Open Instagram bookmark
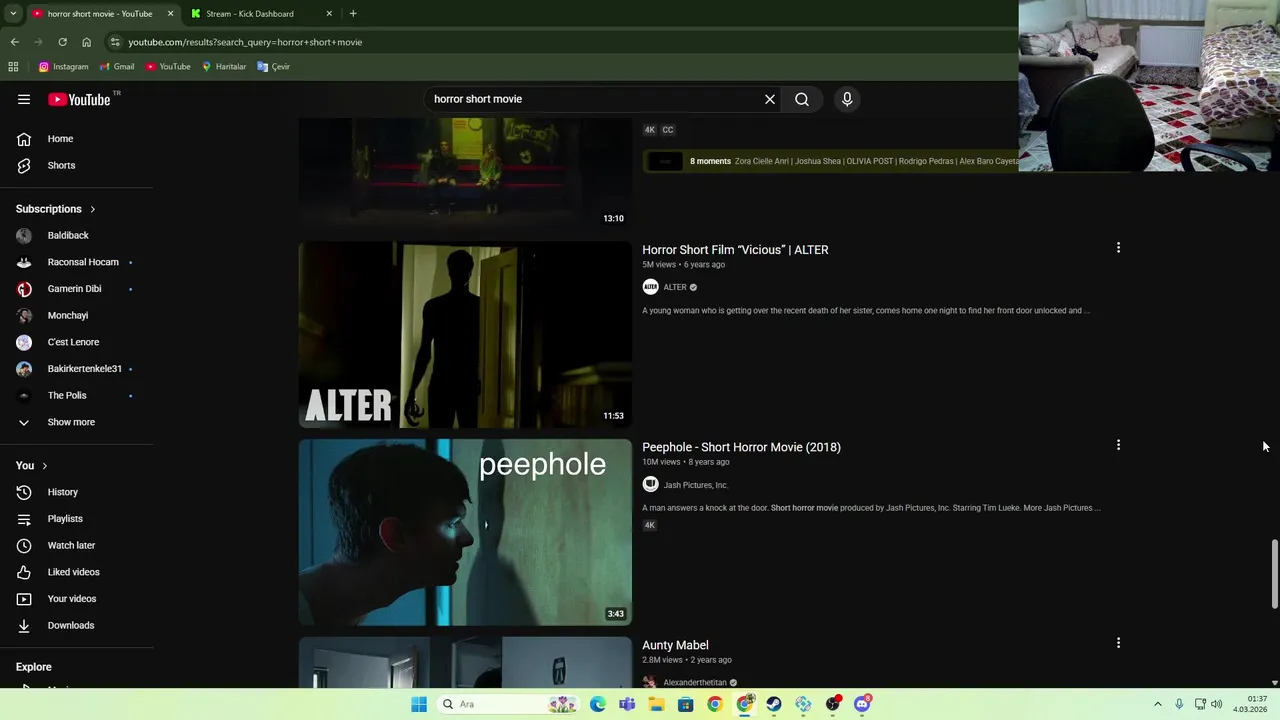 click(63, 67)
